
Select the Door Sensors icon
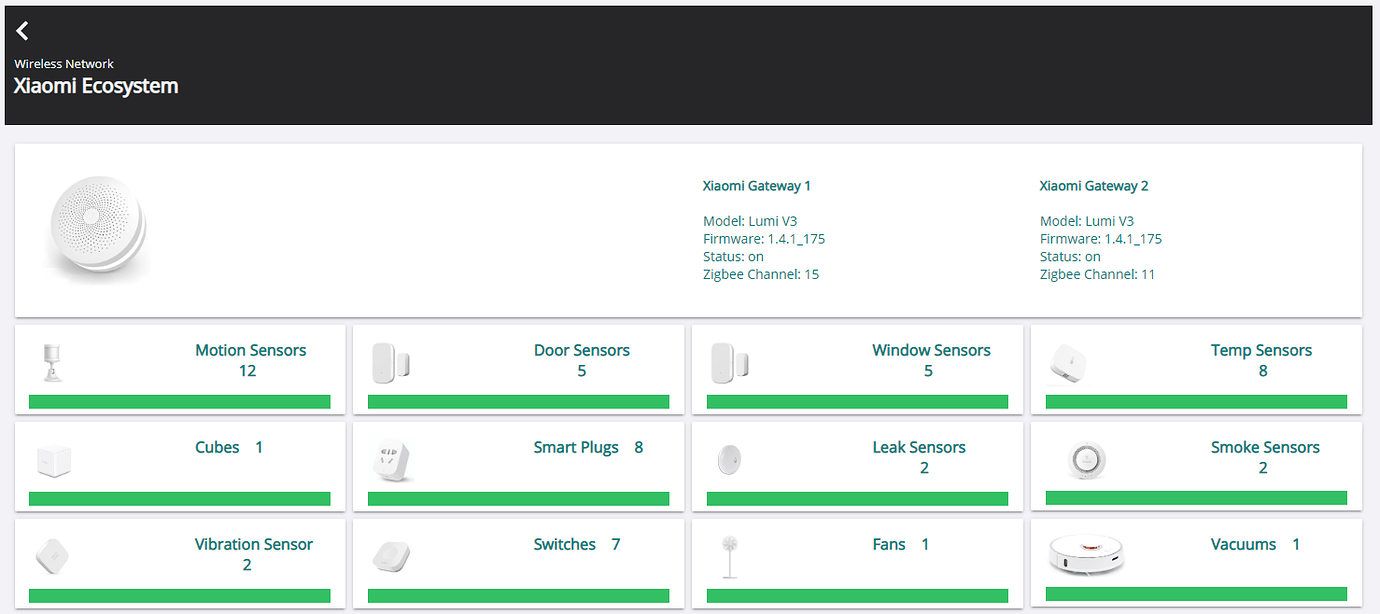(x=391, y=362)
